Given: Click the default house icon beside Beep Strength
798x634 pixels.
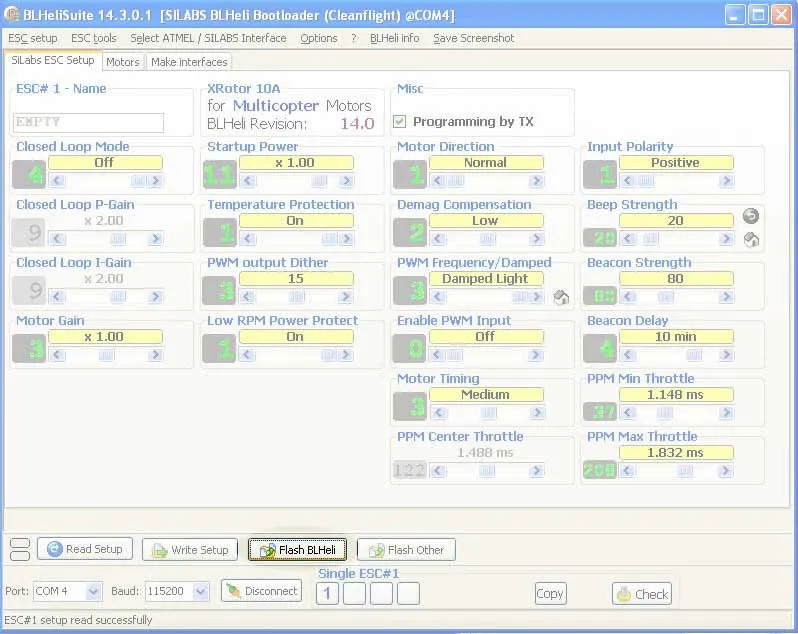Looking at the screenshot, I should (x=751, y=239).
